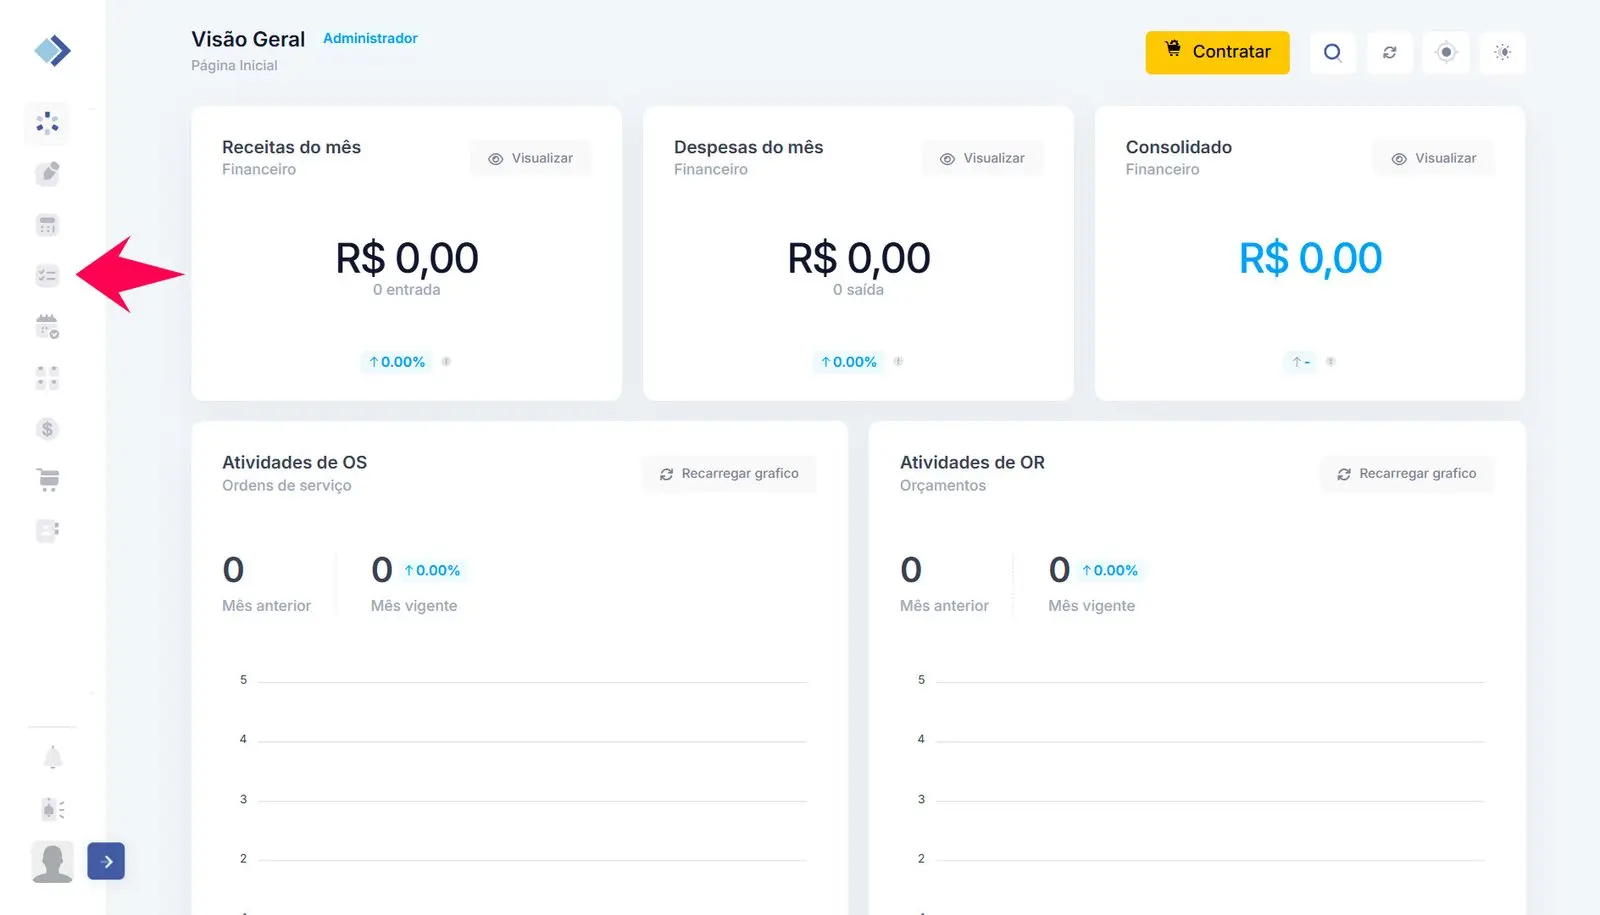Expand the sidebar with the blue arrow button
Screen dimensions: 1600x915
106,861
